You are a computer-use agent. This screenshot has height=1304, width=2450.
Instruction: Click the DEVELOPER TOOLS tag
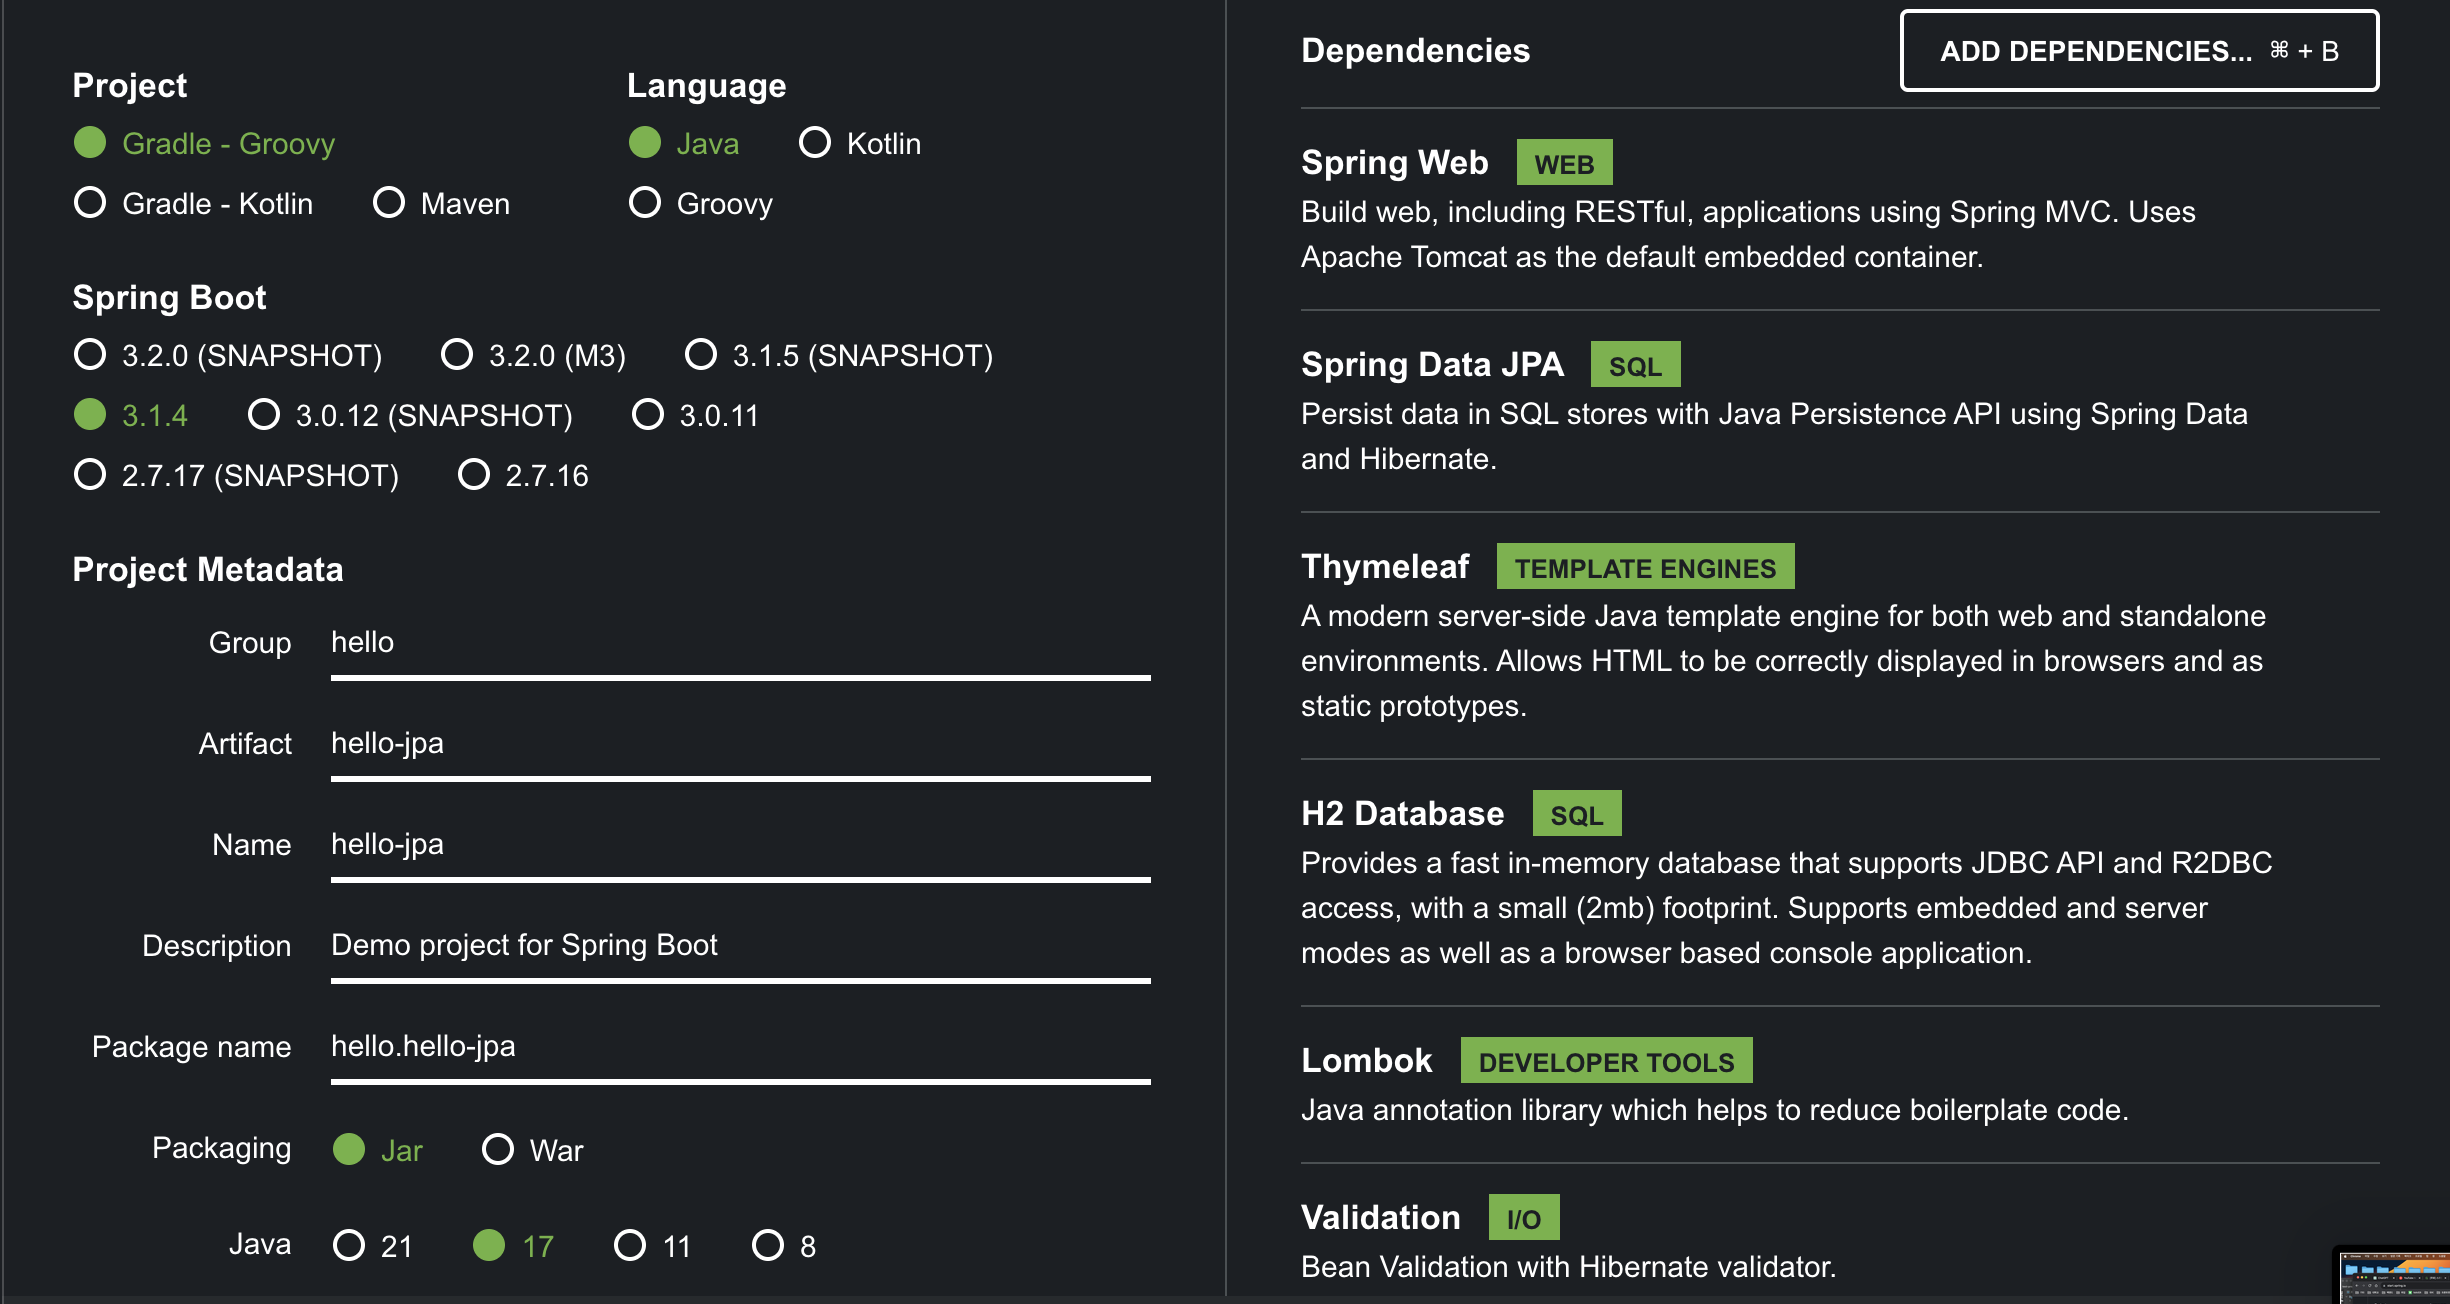coord(1606,1061)
